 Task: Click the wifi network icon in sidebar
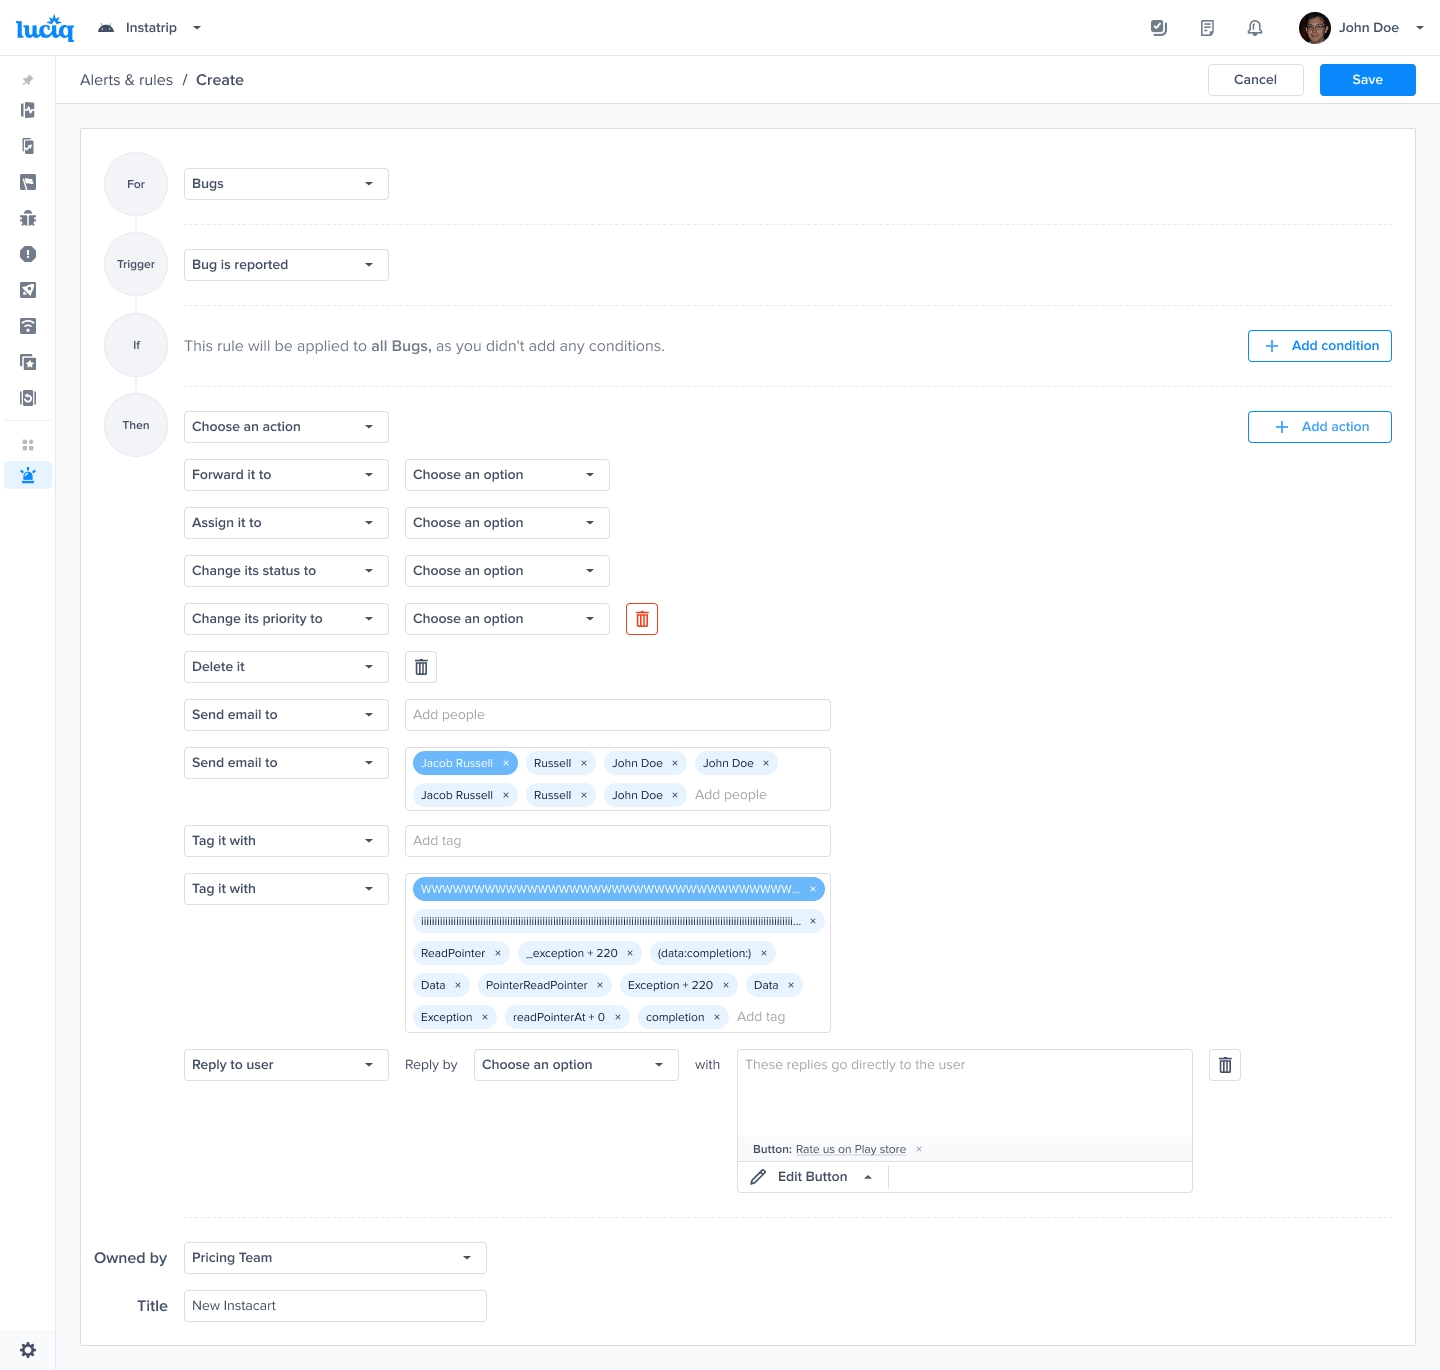click(x=28, y=326)
